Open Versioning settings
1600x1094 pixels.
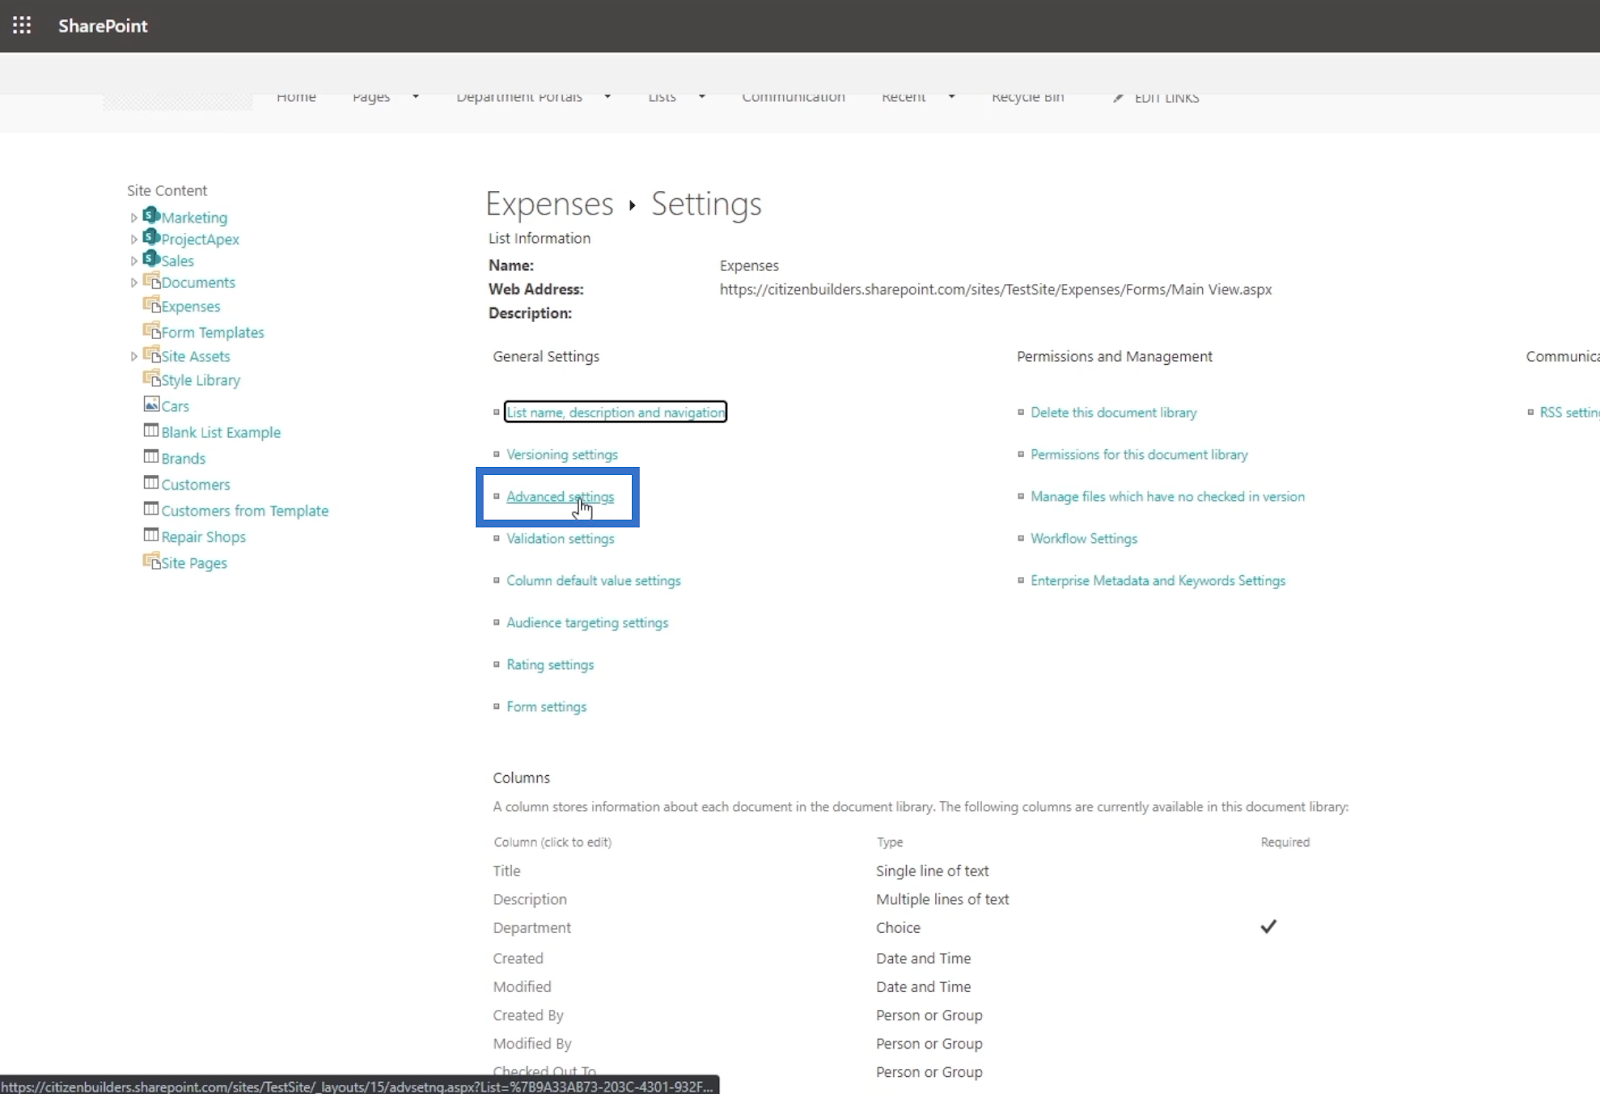562,454
